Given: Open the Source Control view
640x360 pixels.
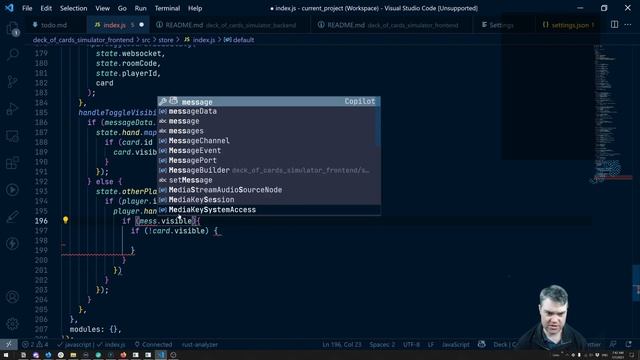Looking at the screenshot, I should pos(13,82).
